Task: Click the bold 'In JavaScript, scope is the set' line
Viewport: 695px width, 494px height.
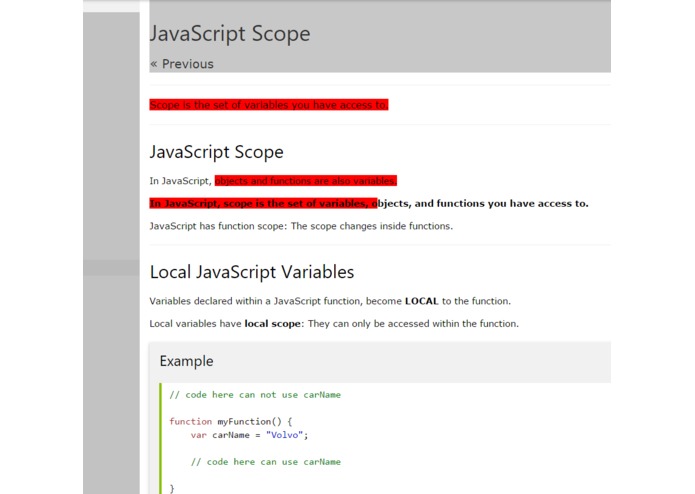Action: [369, 203]
